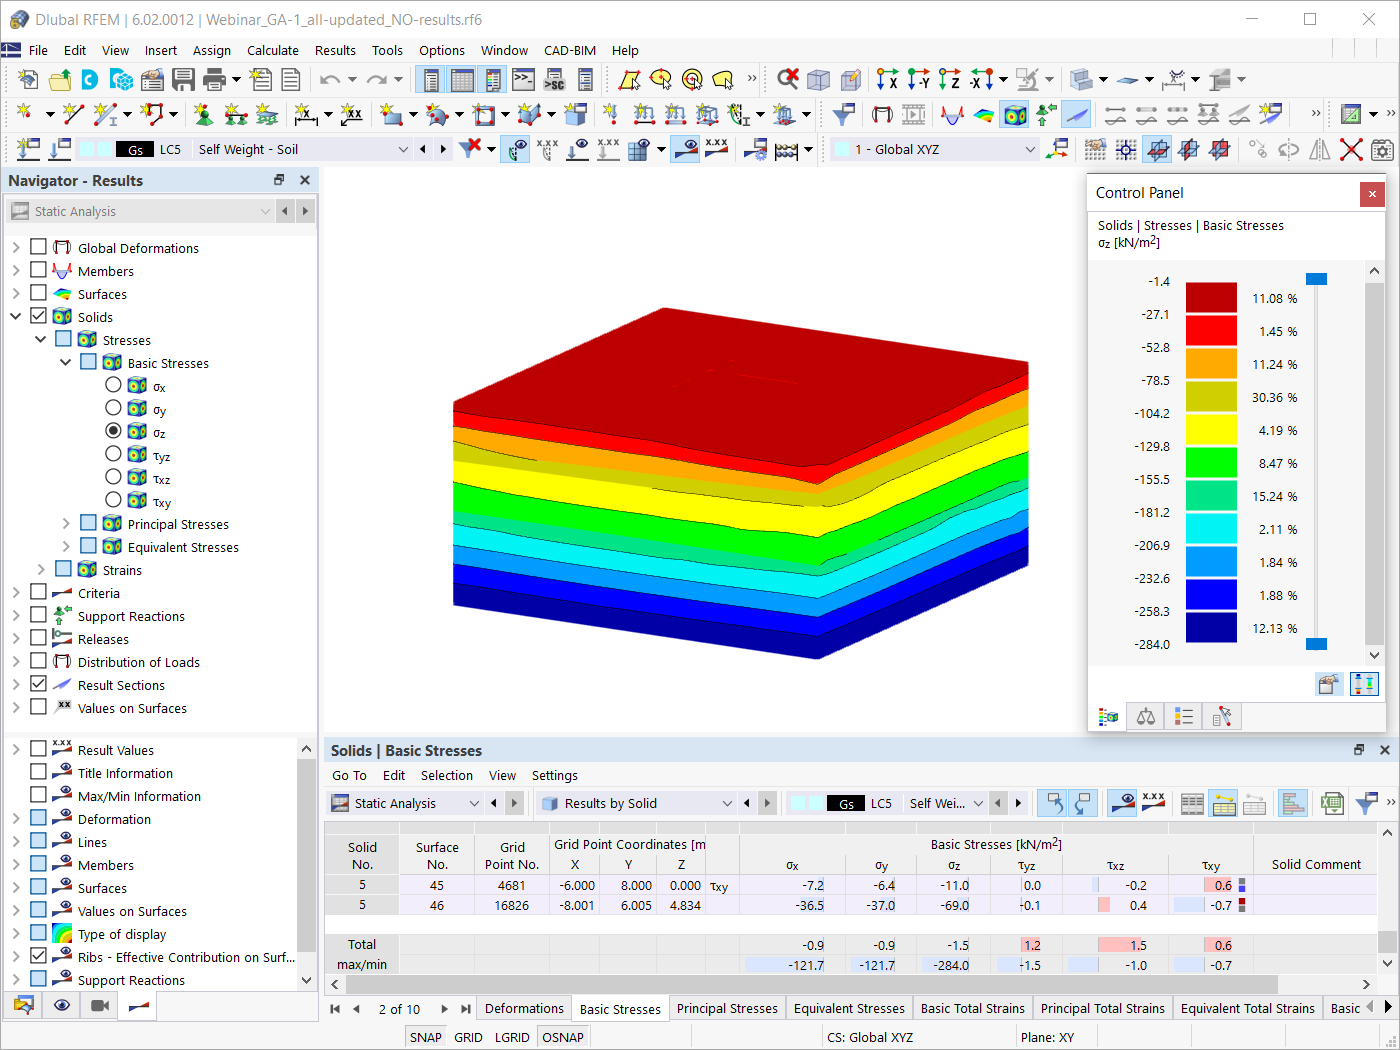Toggle GRID in the status bar

[468, 1037]
